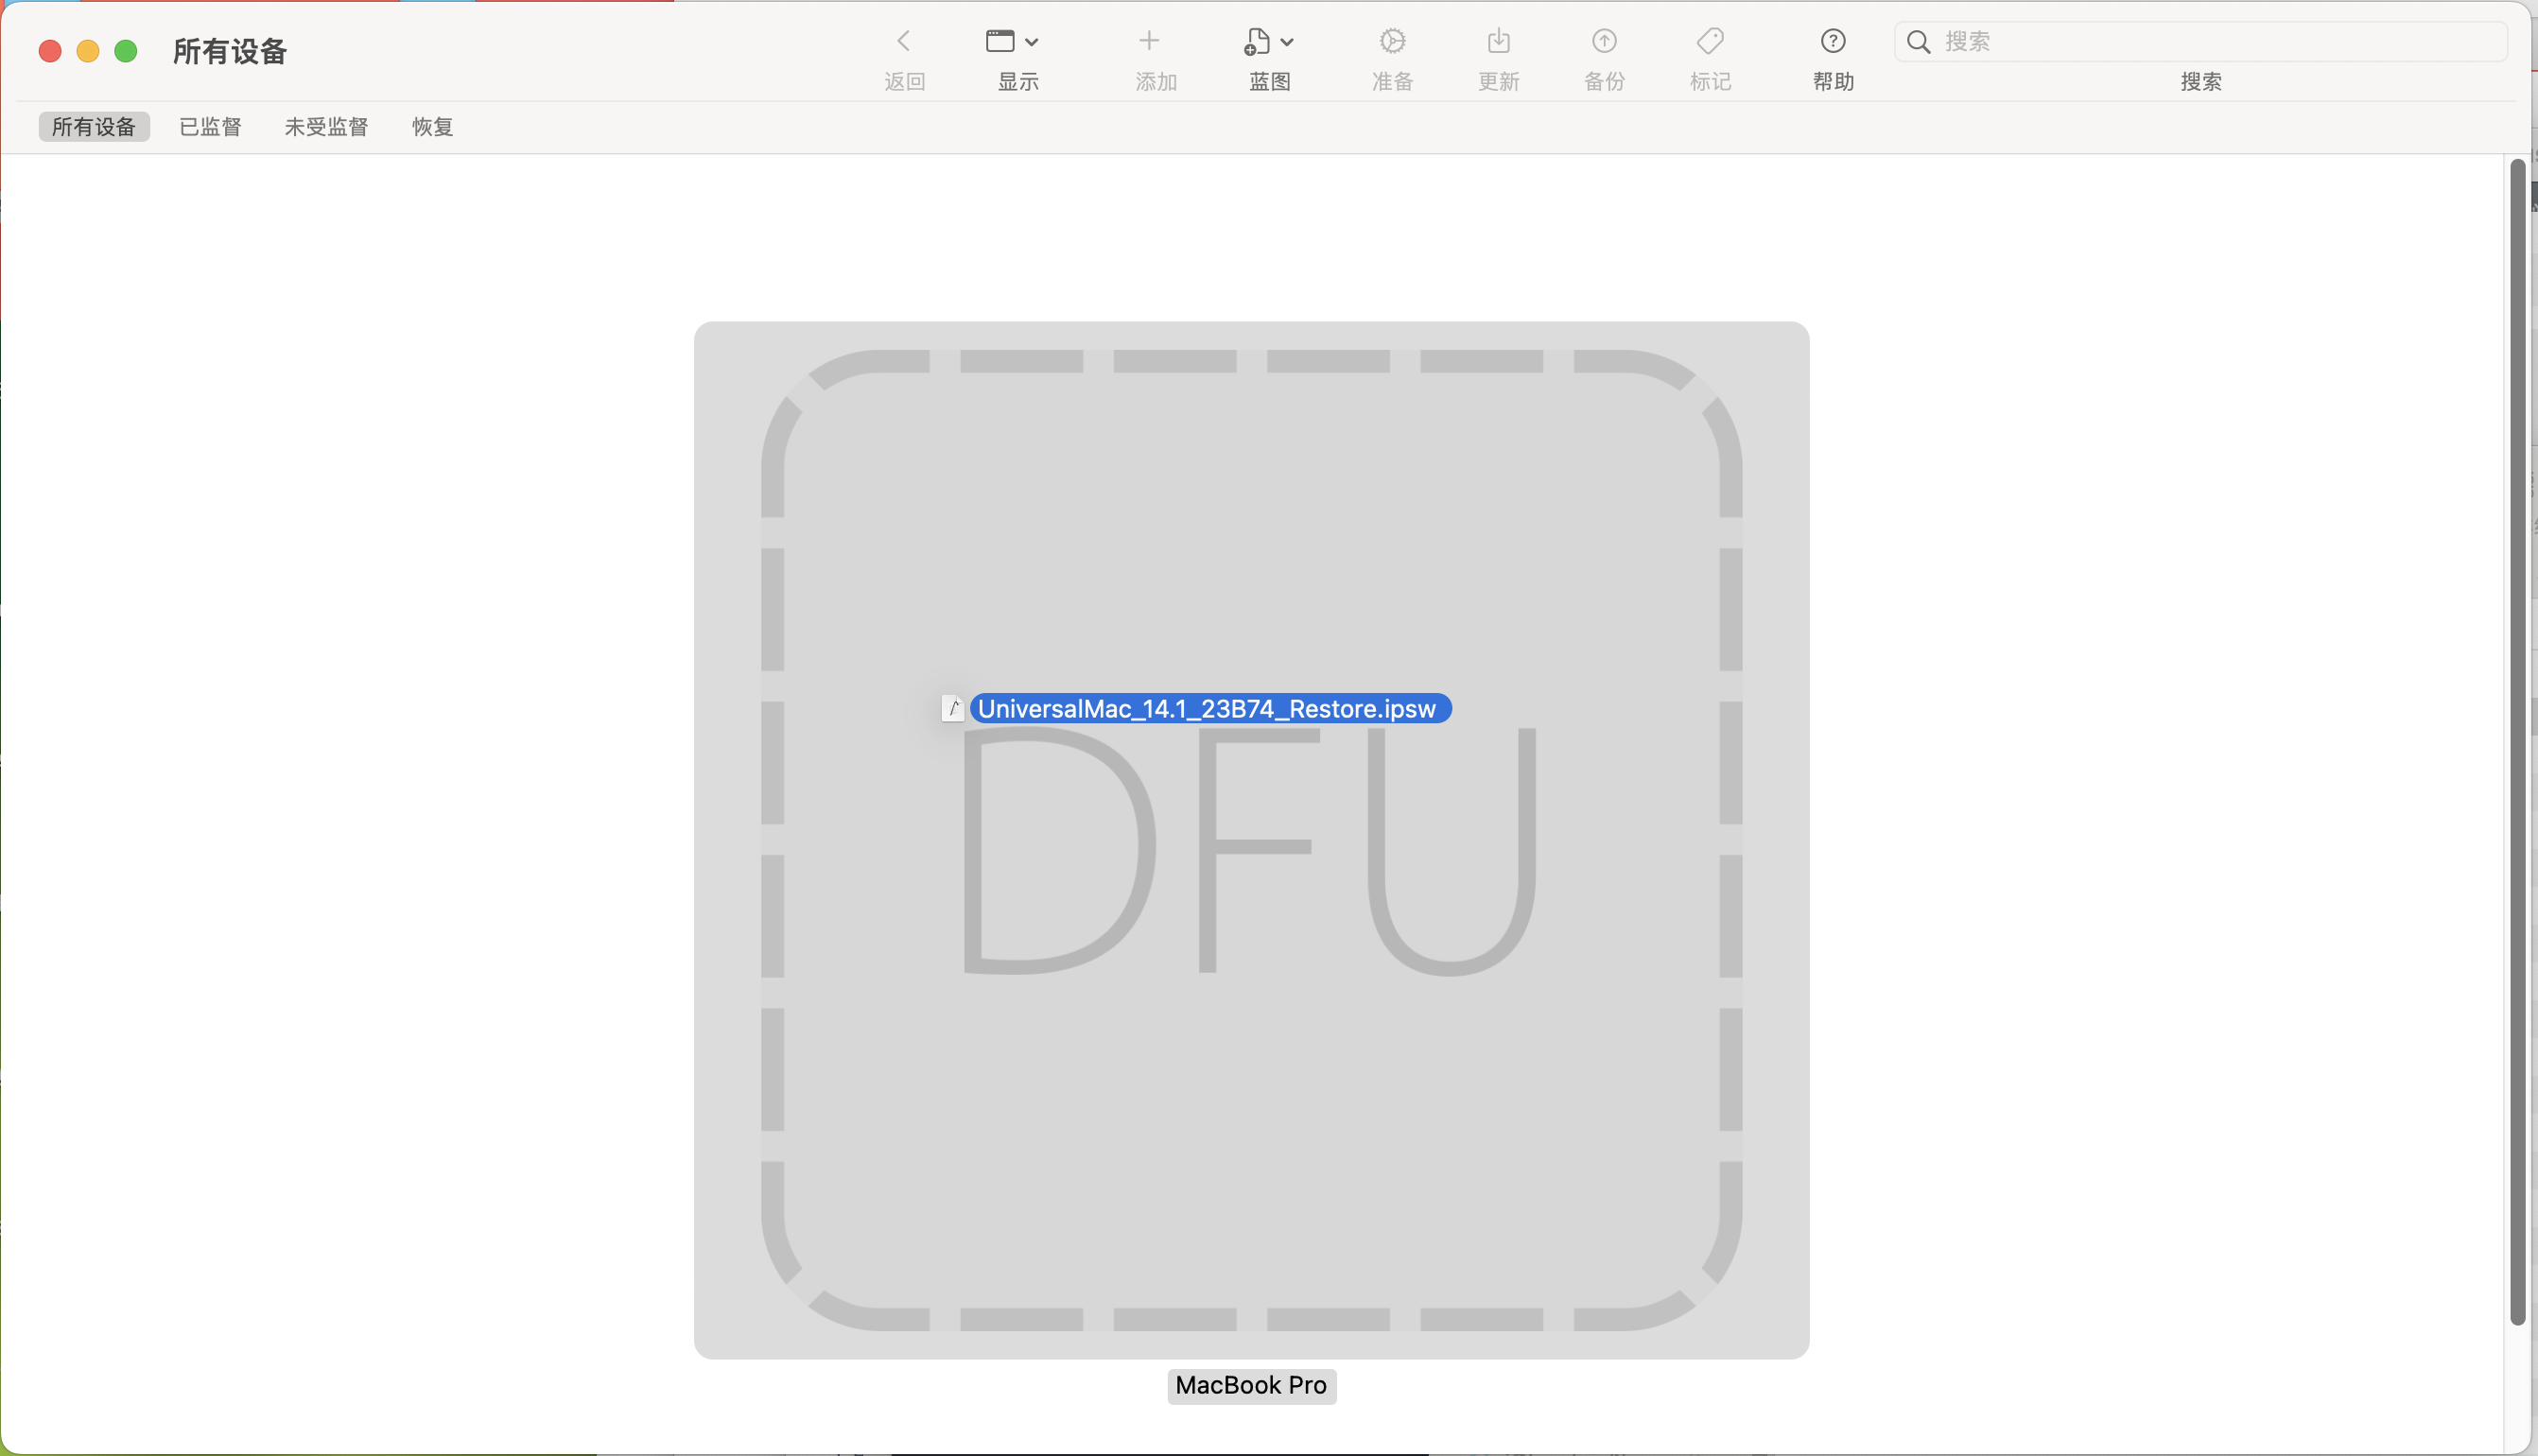The height and width of the screenshot is (1456, 2538).
Task: Click the Prepare (准备) gear icon
Action: pyautogui.click(x=1392, y=41)
